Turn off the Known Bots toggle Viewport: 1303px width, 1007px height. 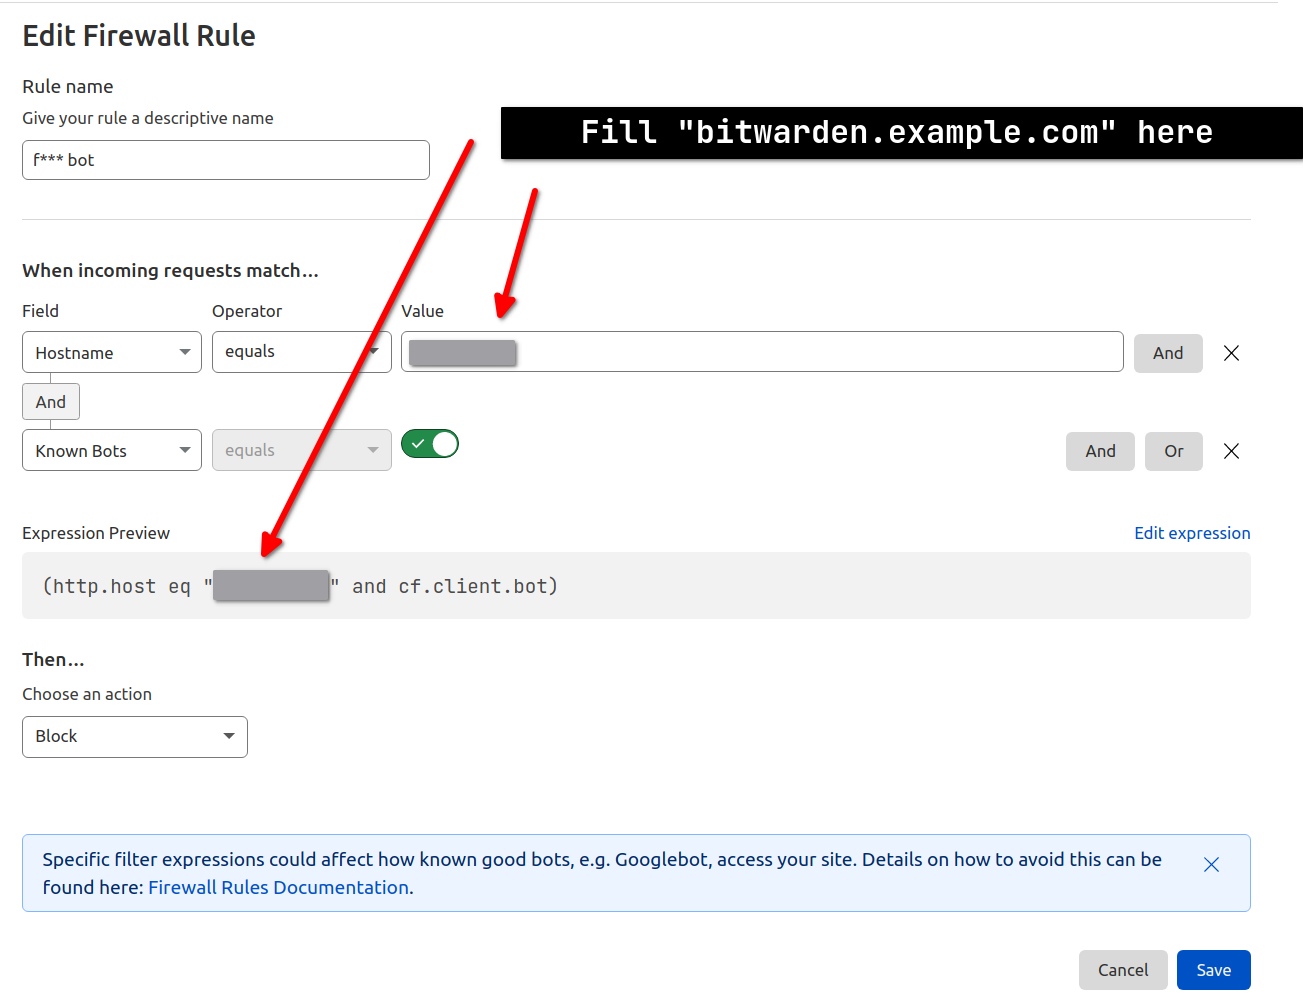click(430, 444)
